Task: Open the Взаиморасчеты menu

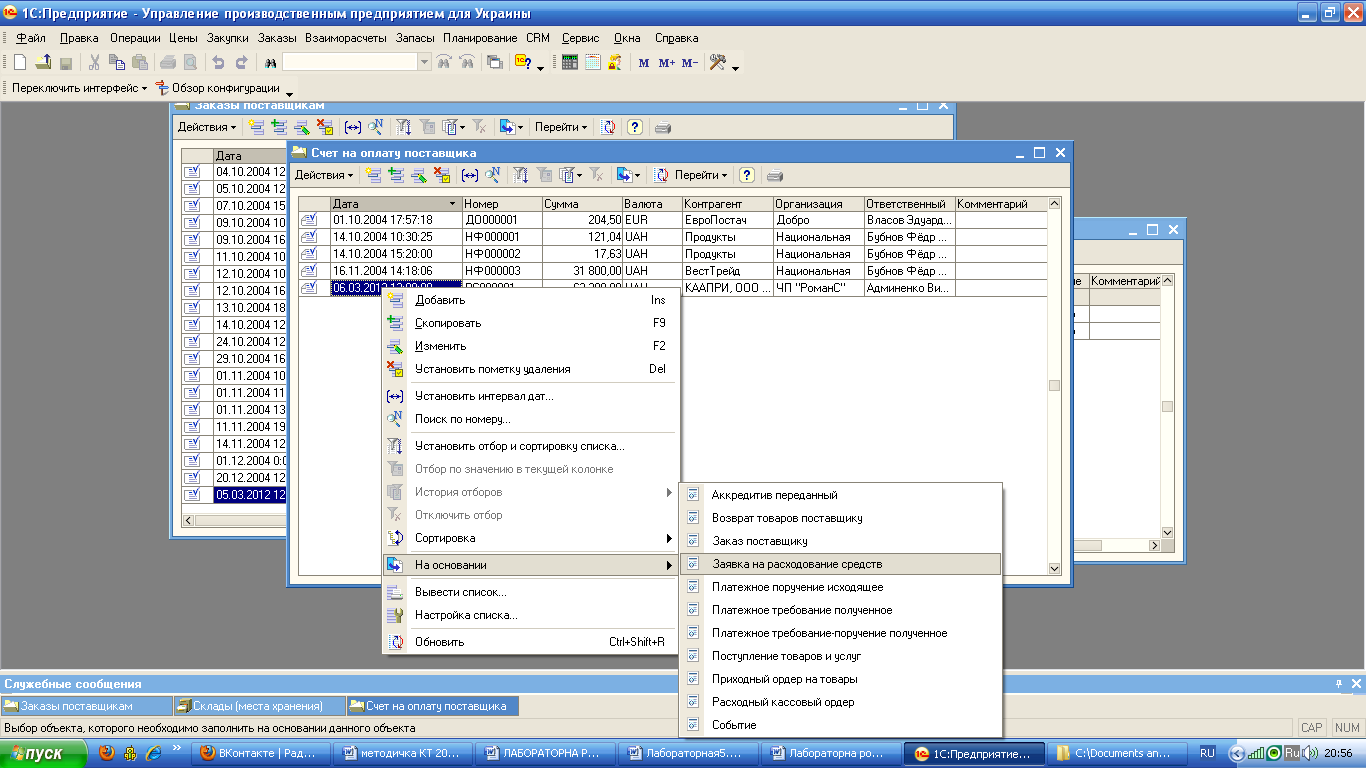Action: point(346,38)
